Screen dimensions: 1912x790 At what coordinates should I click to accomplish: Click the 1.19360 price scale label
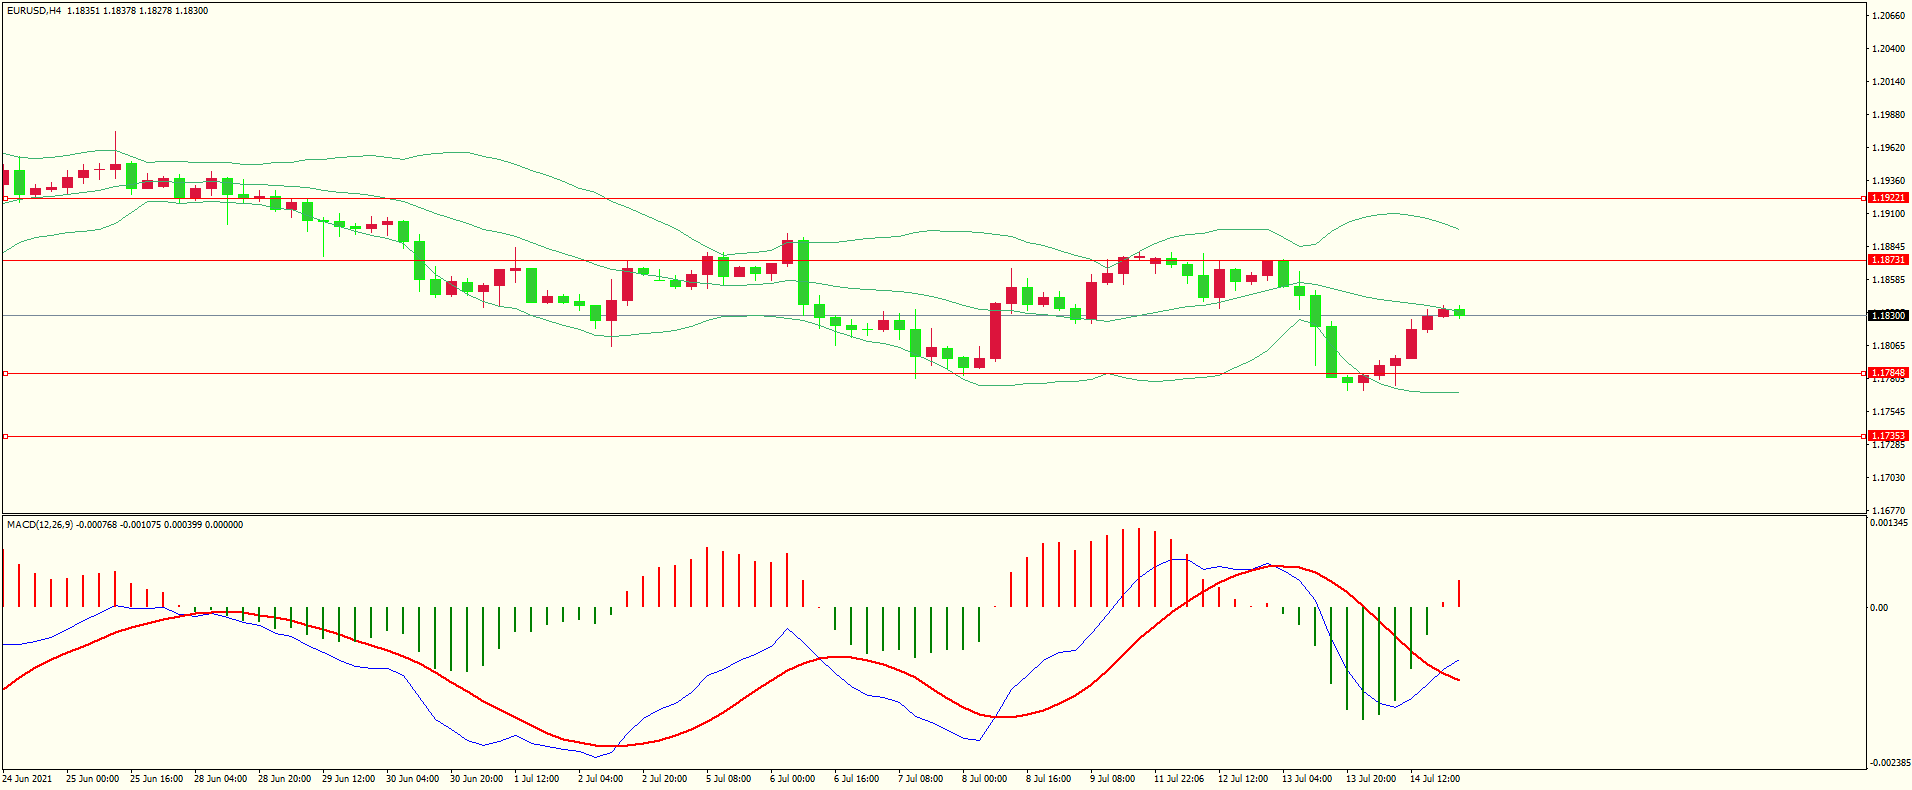pyautogui.click(x=1888, y=181)
